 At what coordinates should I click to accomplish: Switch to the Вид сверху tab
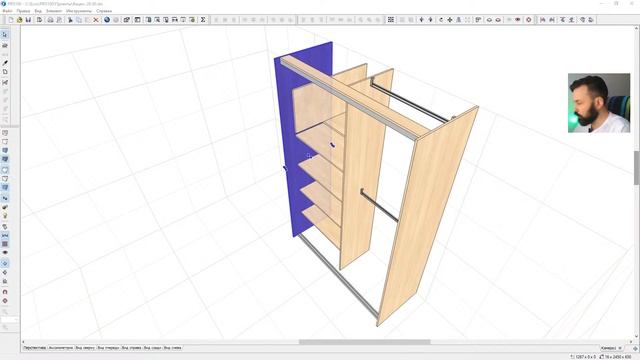(85, 348)
